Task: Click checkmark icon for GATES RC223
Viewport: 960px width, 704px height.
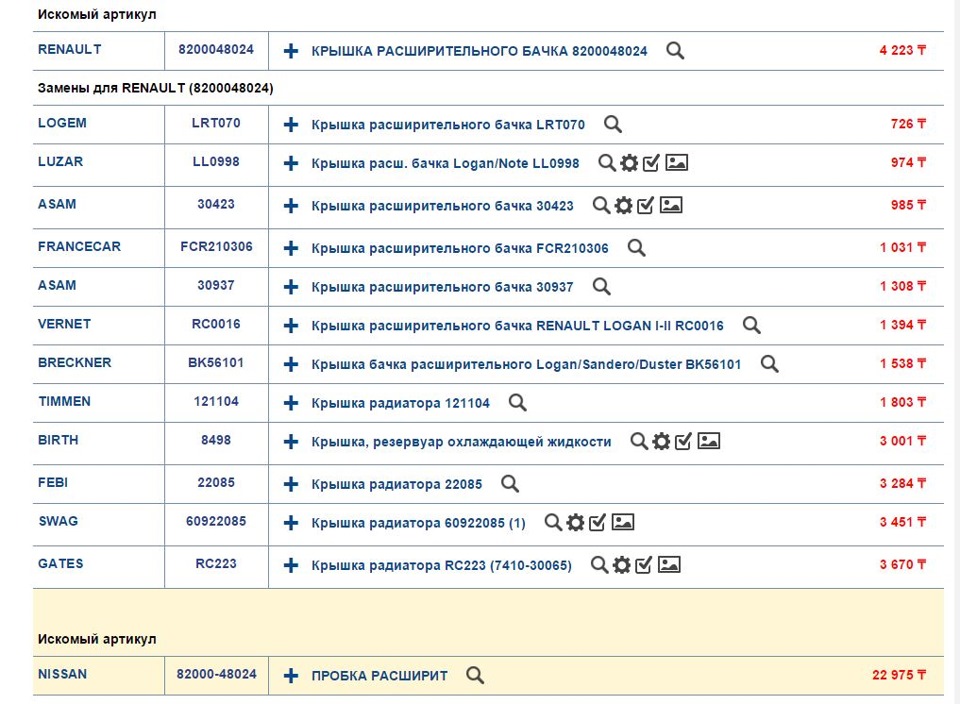Action: 644,565
